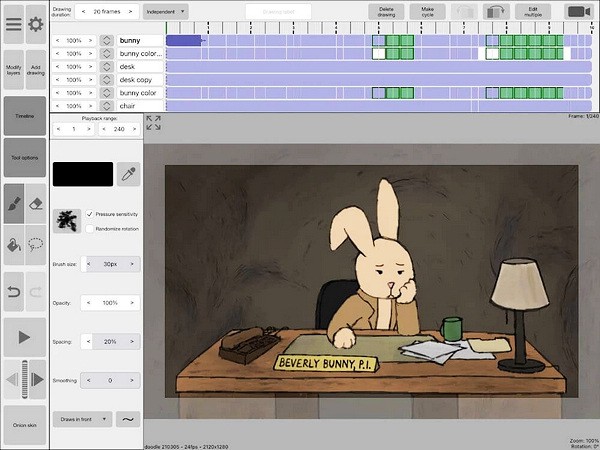This screenshot has height=450, width=600.
Task: Enable the Randomize rotation checkbox
Action: click(x=90, y=228)
